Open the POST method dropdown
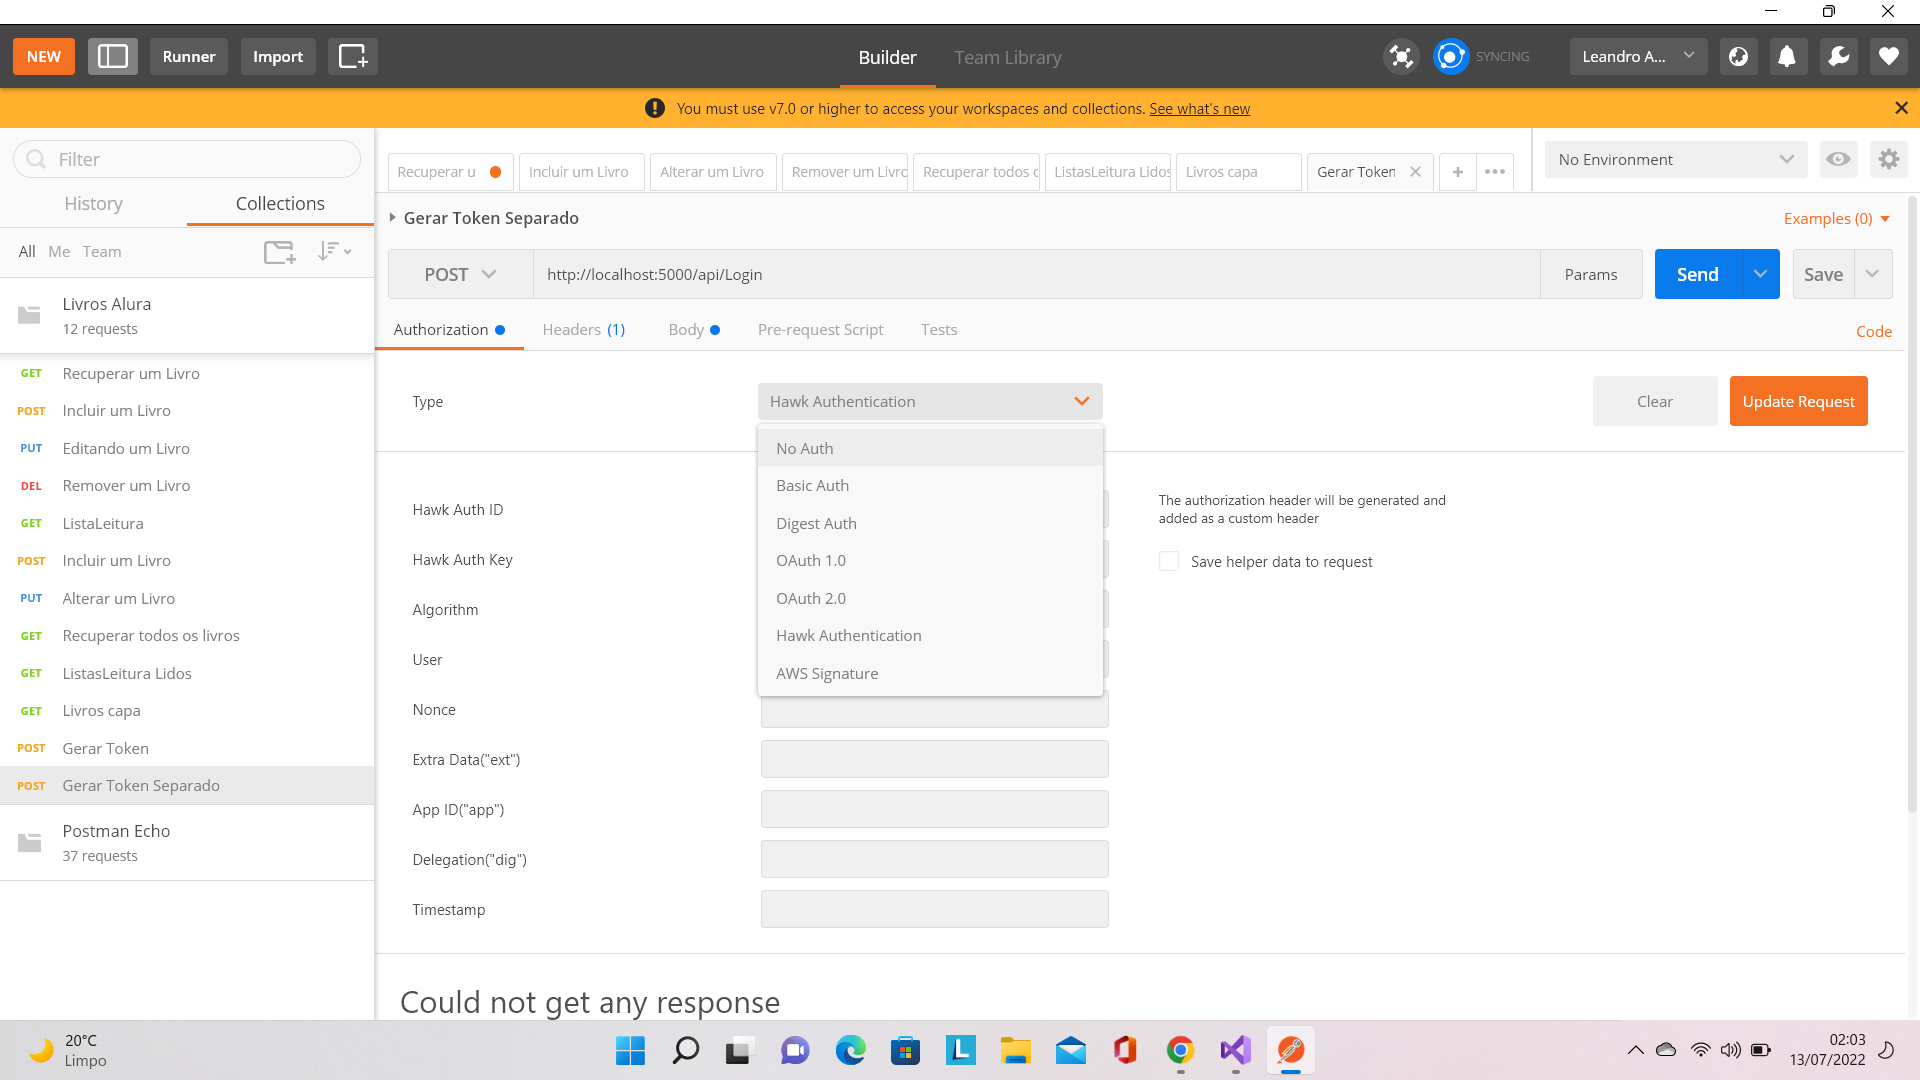The height and width of the screenshot is (1080, 1920). point(460,274)
